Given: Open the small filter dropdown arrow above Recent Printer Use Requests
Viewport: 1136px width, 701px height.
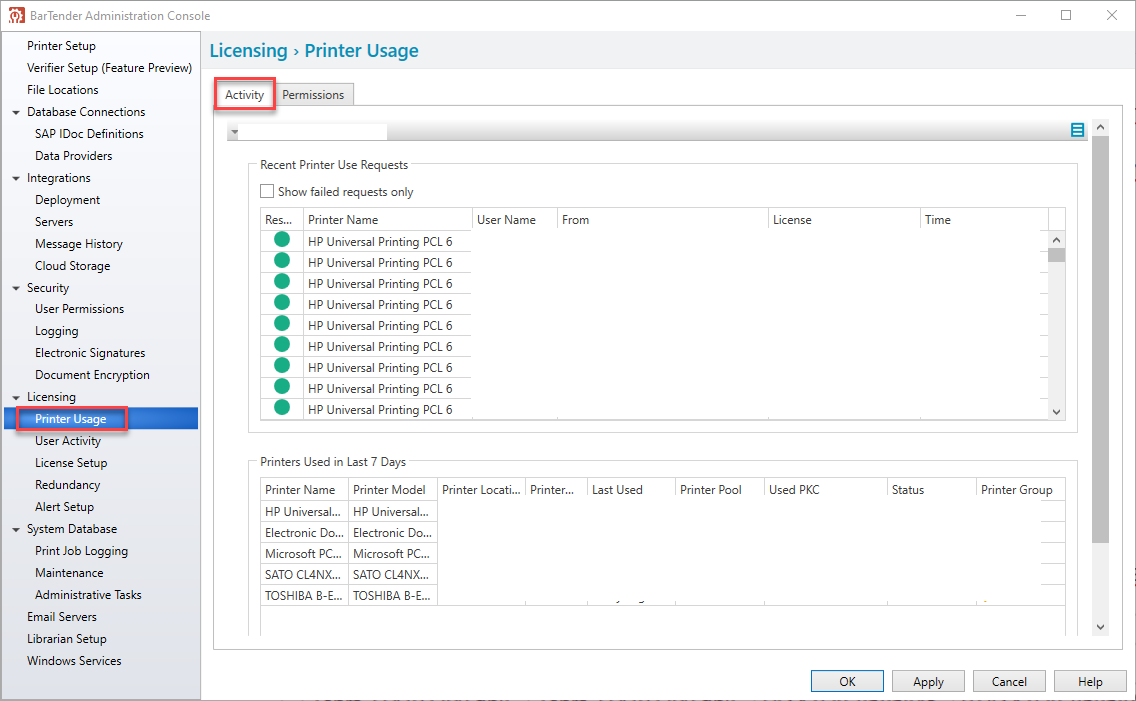Looking at the screenshot, I should pyautogui.click(x=234, y=132).
